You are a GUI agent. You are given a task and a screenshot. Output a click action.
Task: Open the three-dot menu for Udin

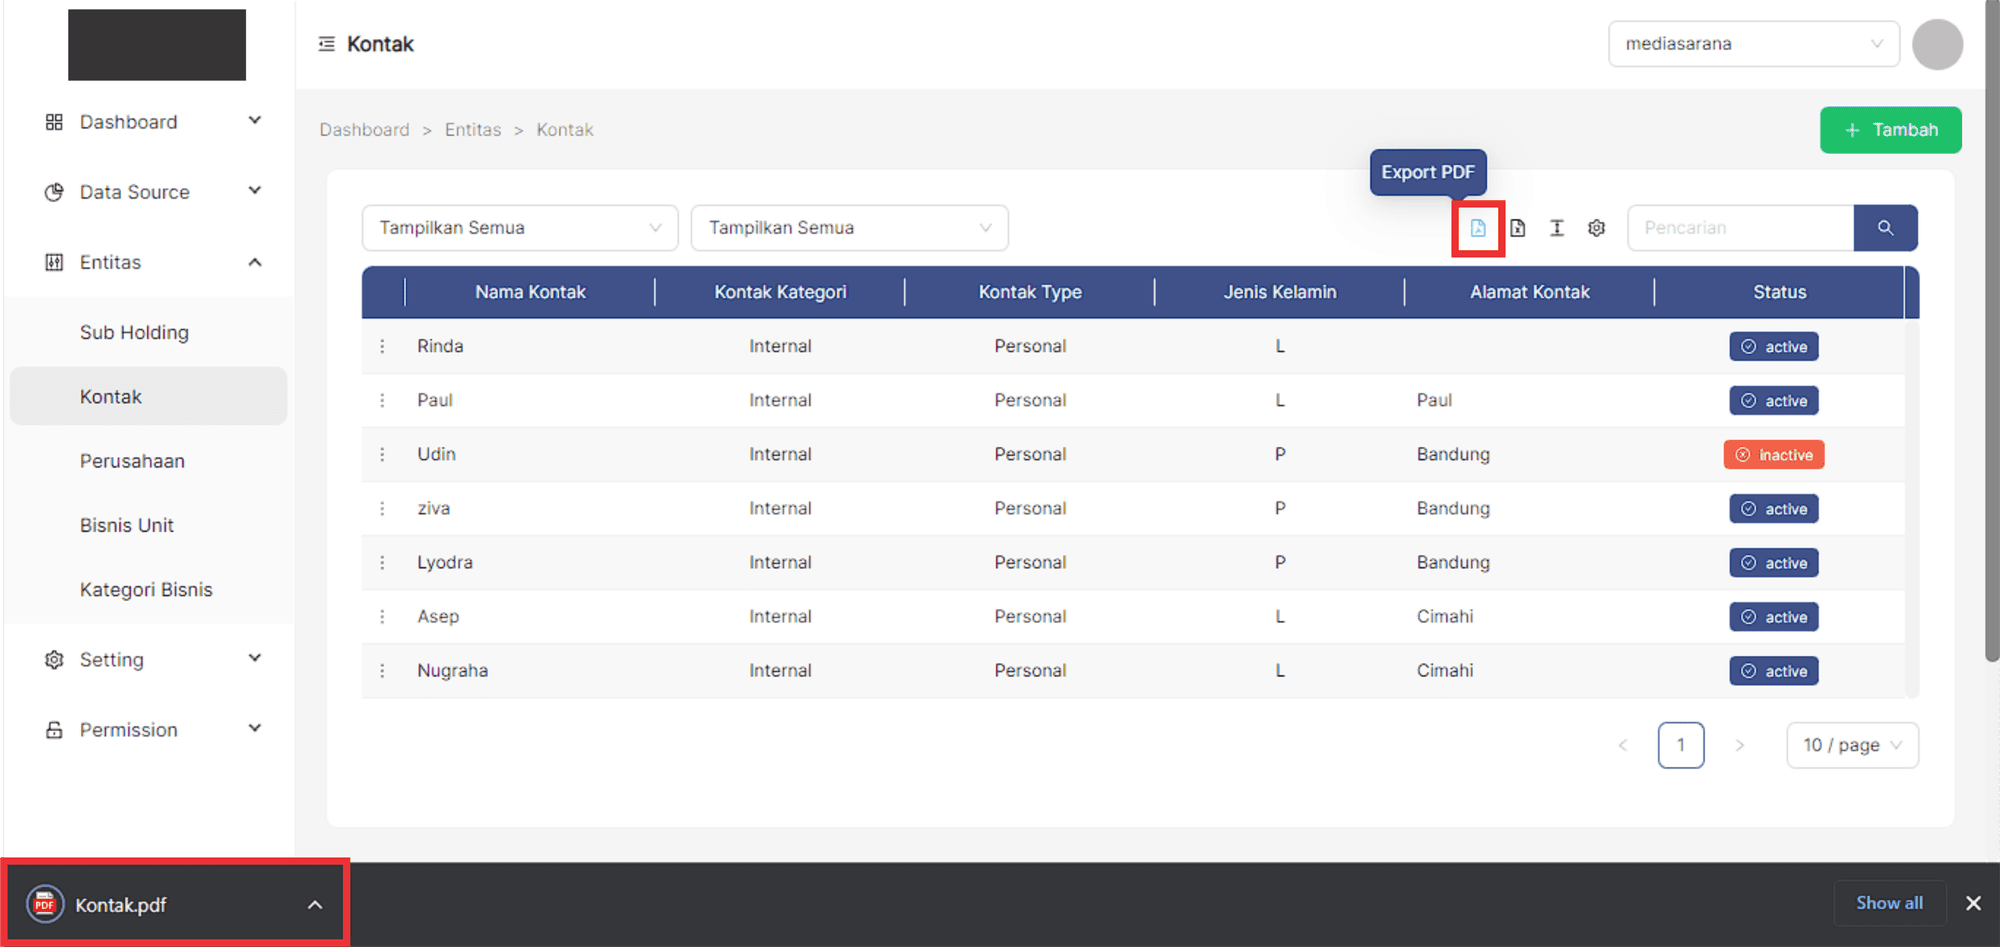[382, 454]
